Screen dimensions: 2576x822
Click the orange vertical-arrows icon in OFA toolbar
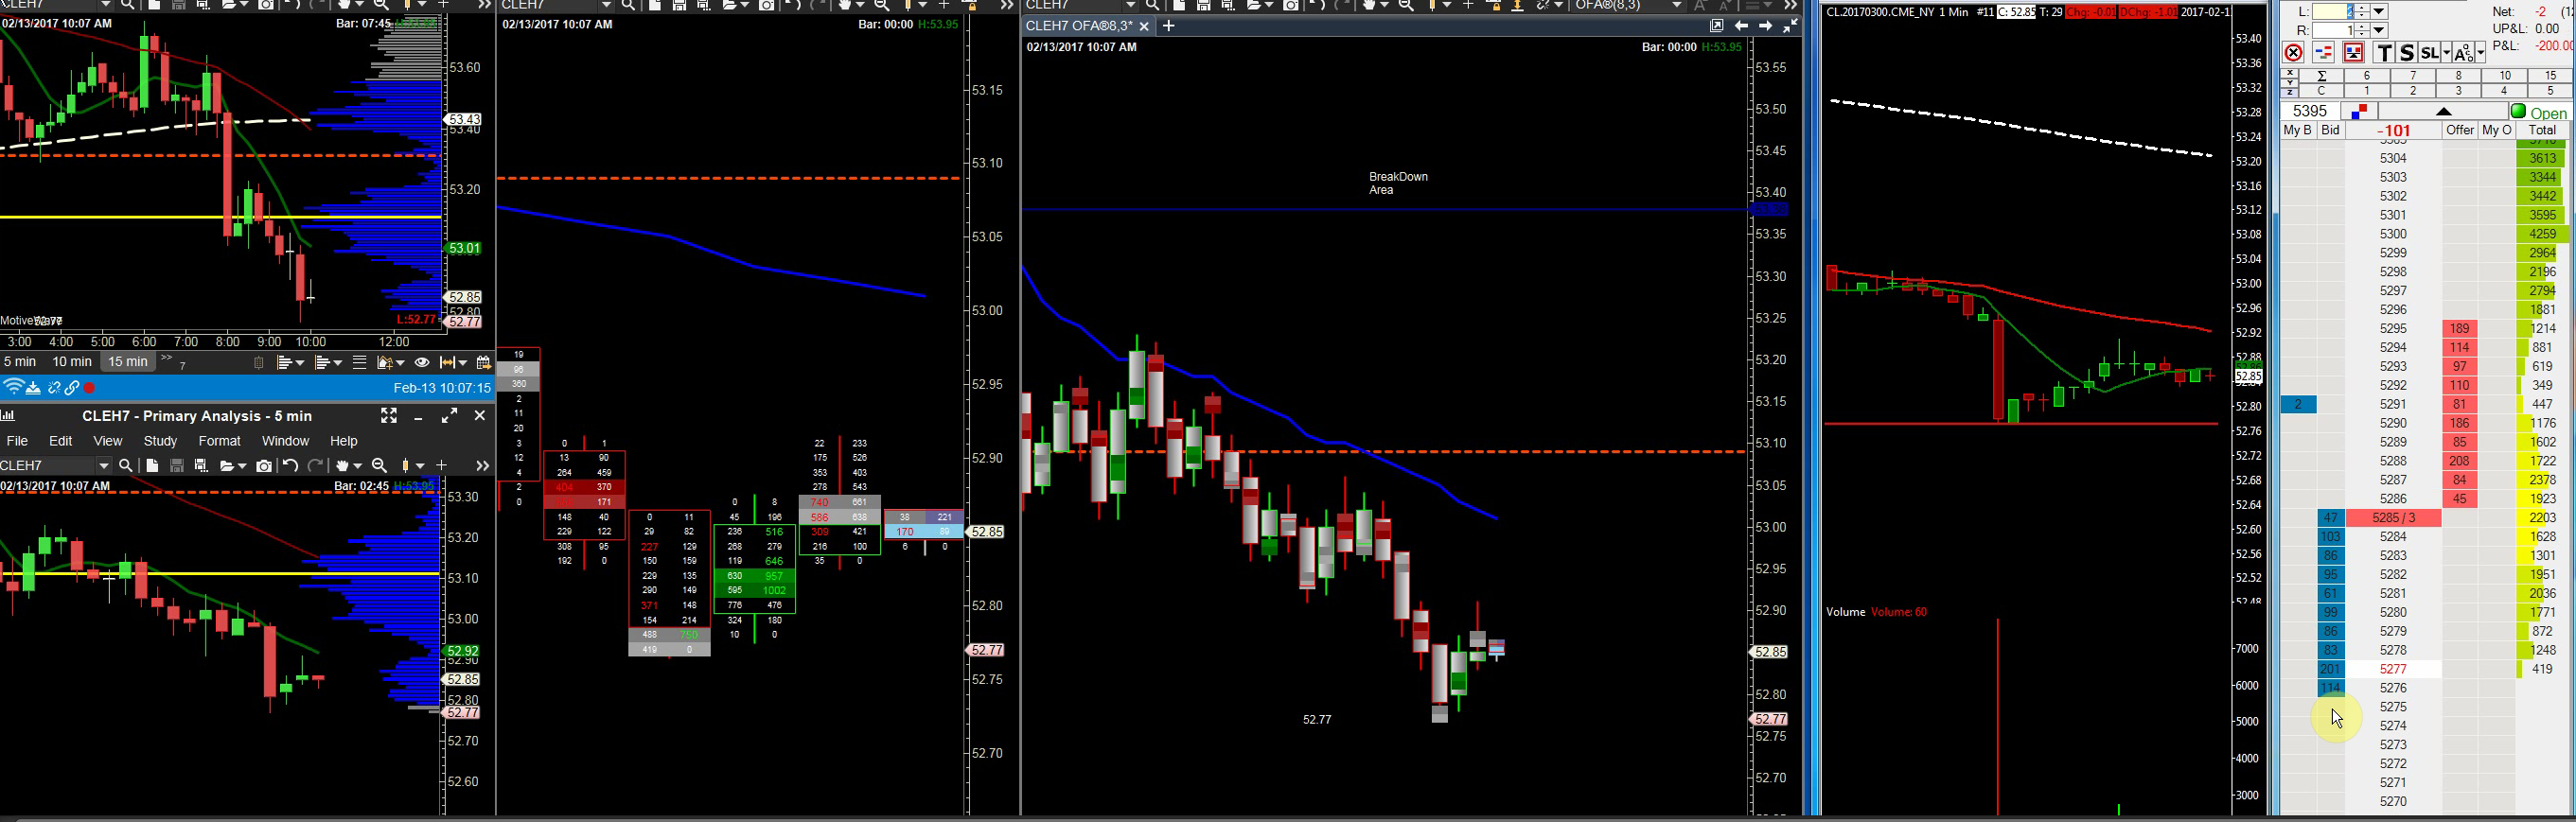click(1518, 5)
